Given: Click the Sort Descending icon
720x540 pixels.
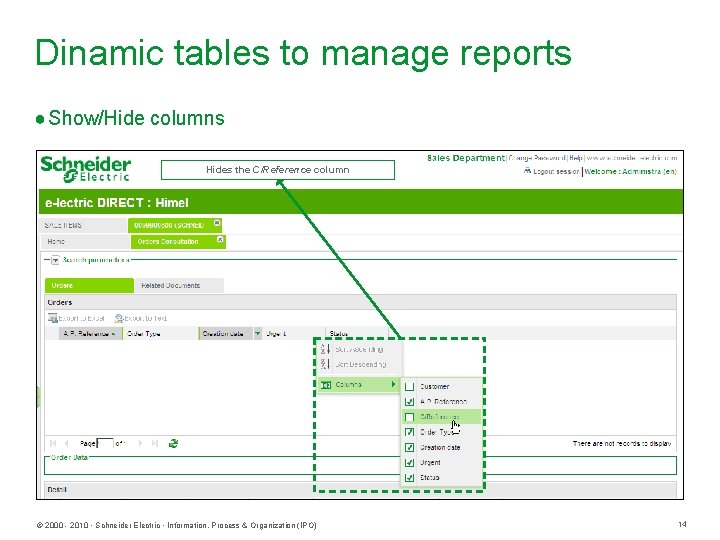Looking at the screenshot, I should (325, 365).
